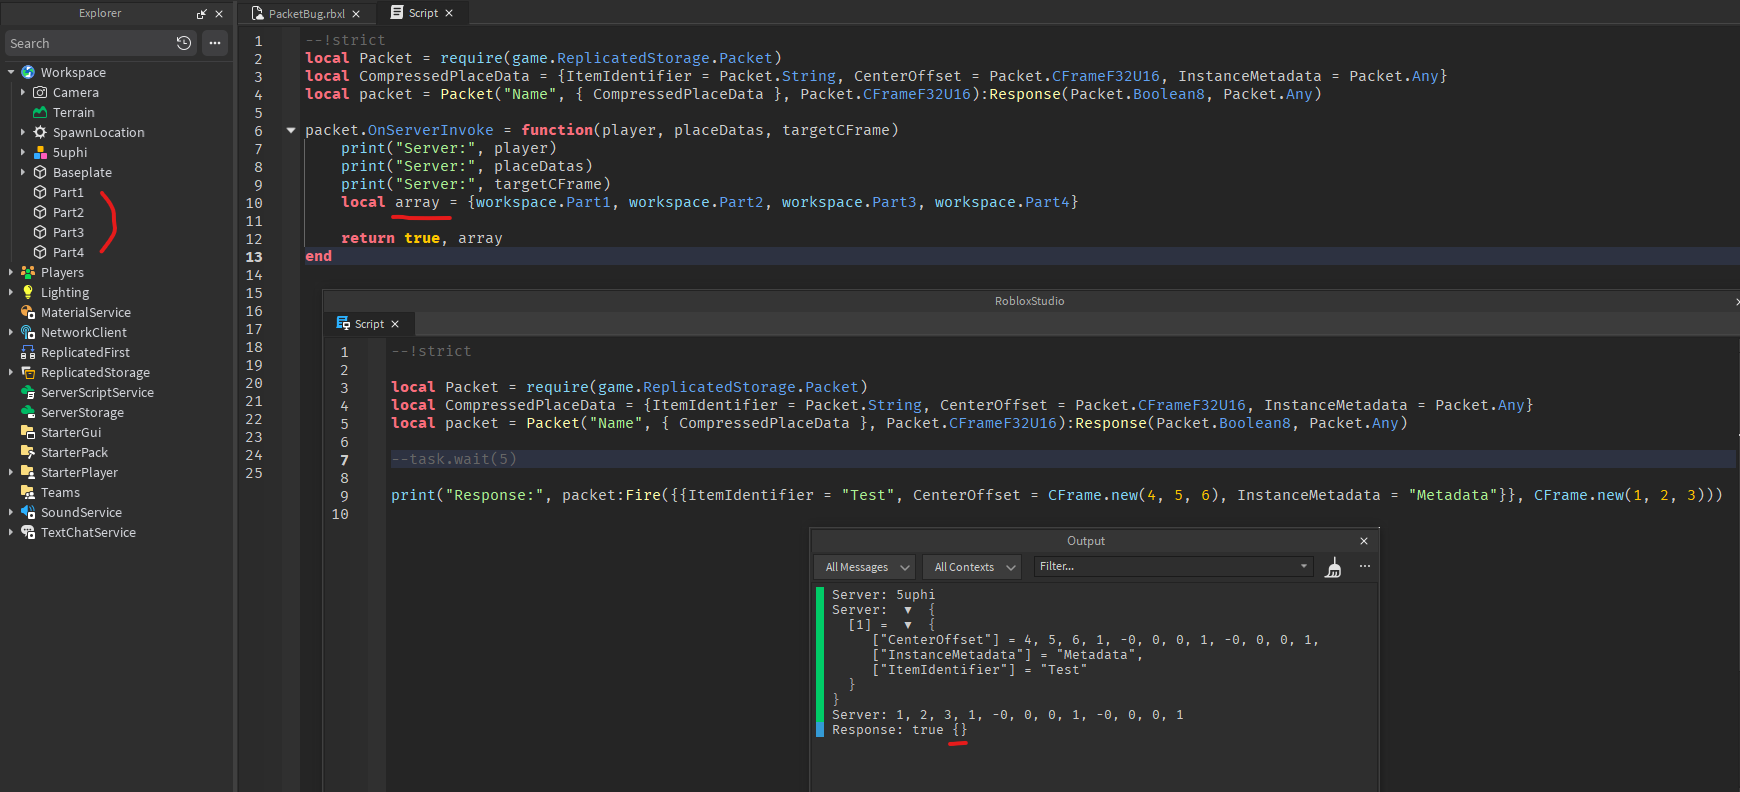Click the SpawnLocation gear icon
The image size is (1740, 792).
tap(40, 132)
